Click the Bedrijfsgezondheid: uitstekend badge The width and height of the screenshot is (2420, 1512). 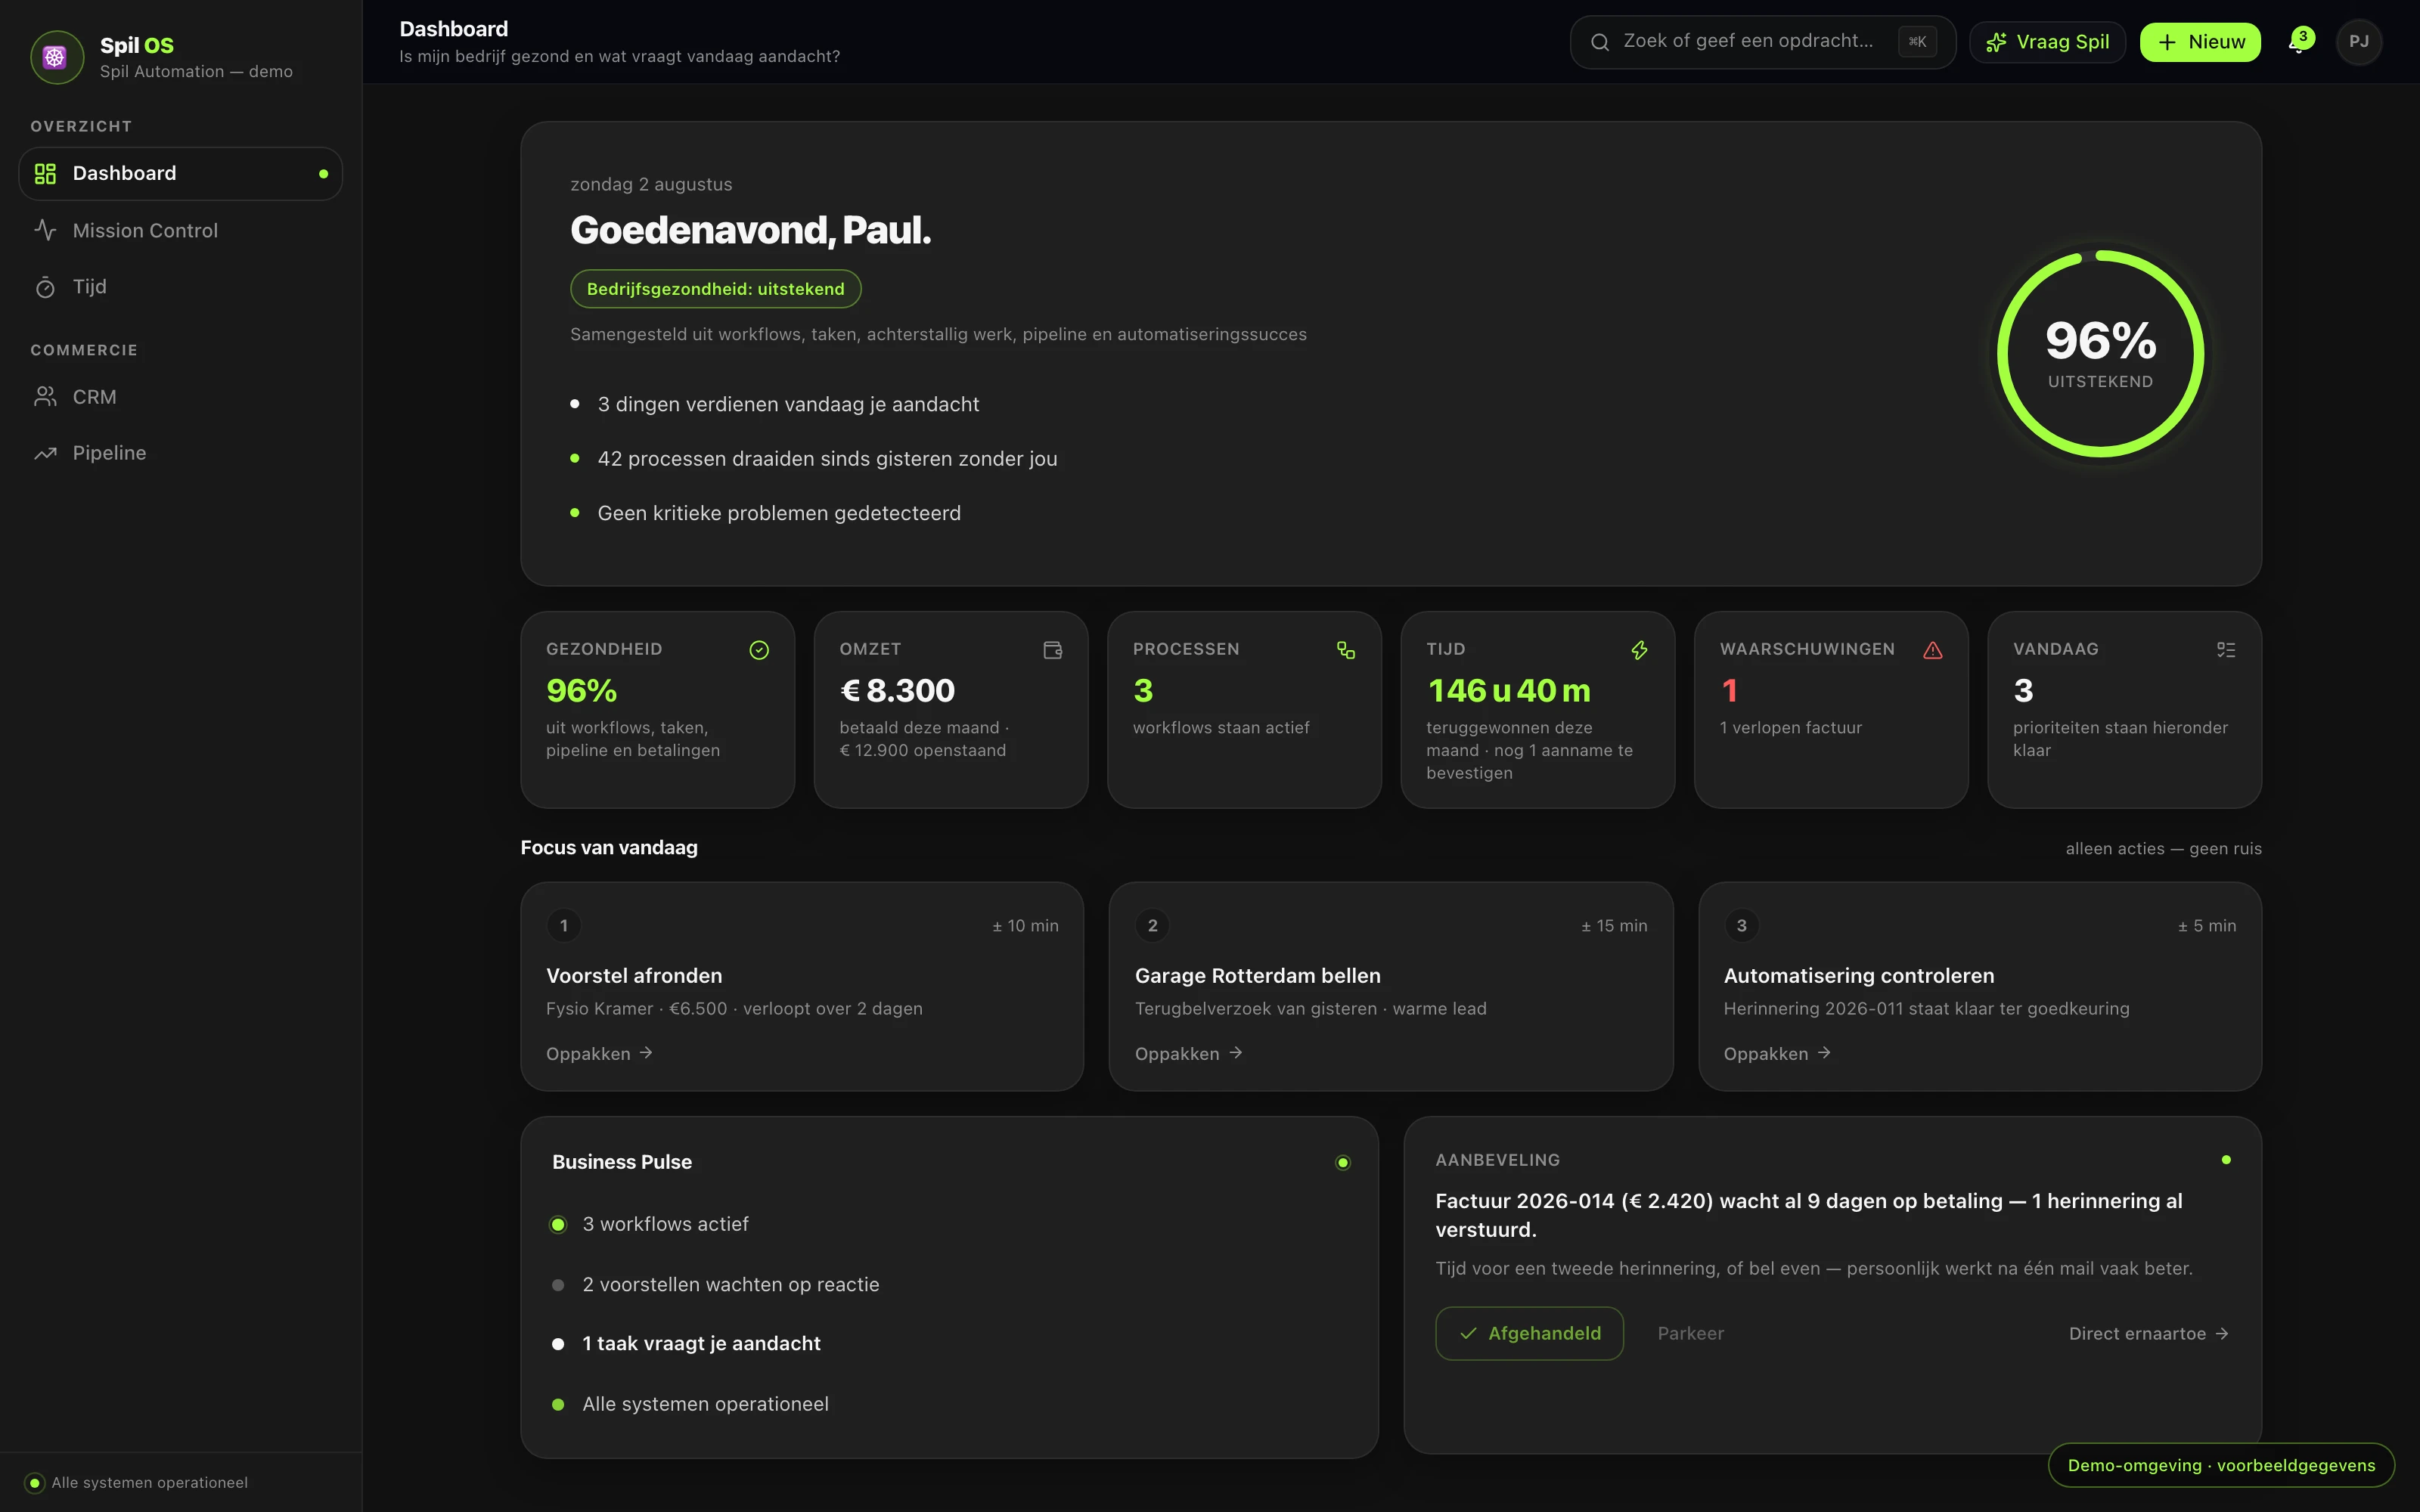tap(715, 289)
